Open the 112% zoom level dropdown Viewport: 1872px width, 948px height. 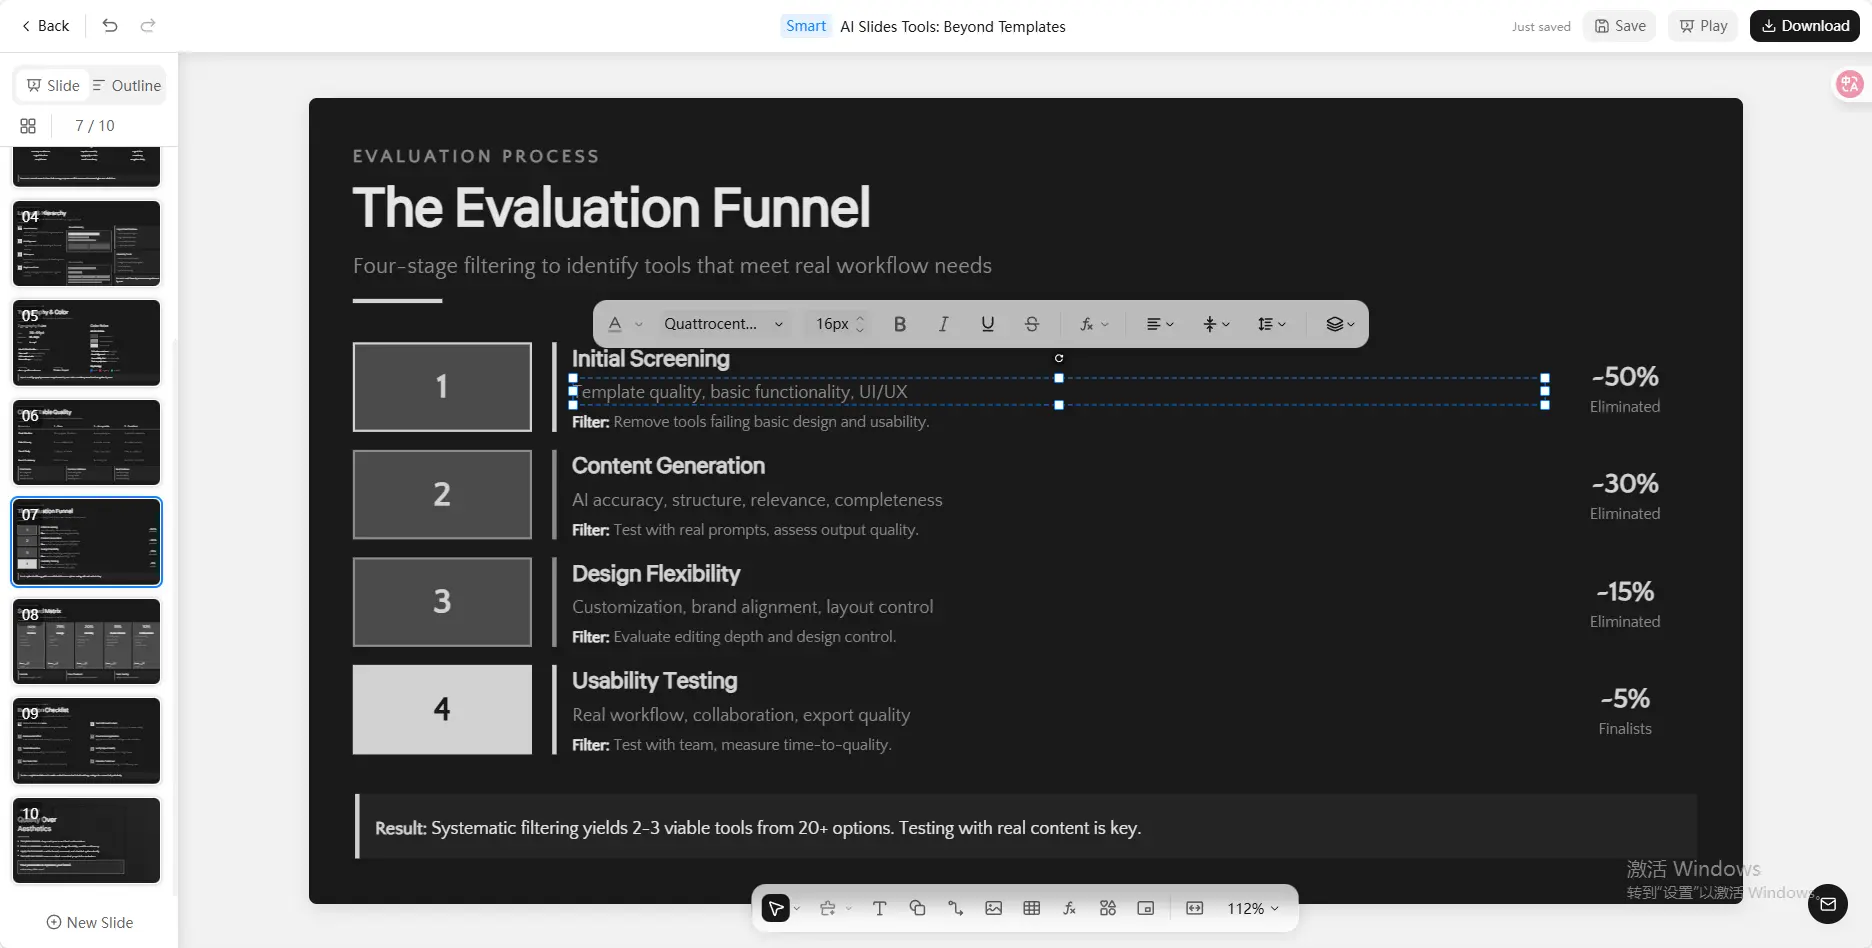1253,908
